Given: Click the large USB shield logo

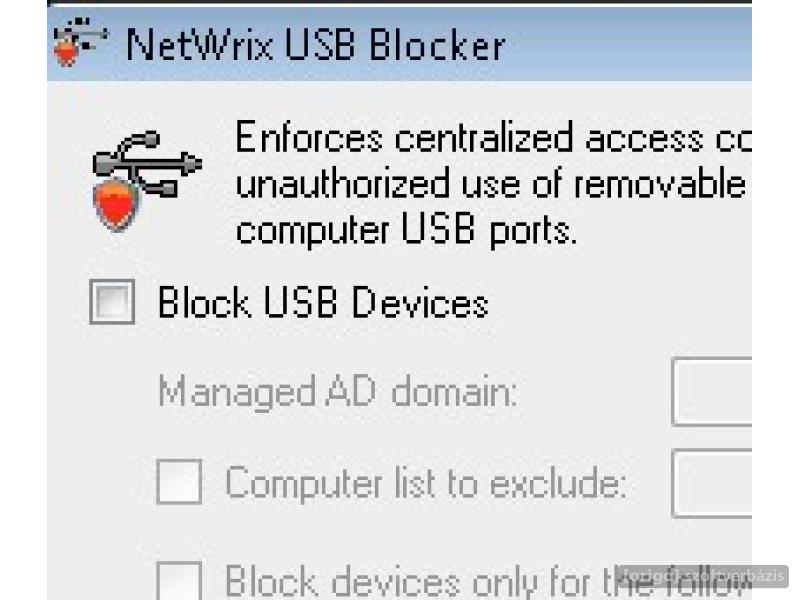Looking at the screenshot, I should point(147,181).
